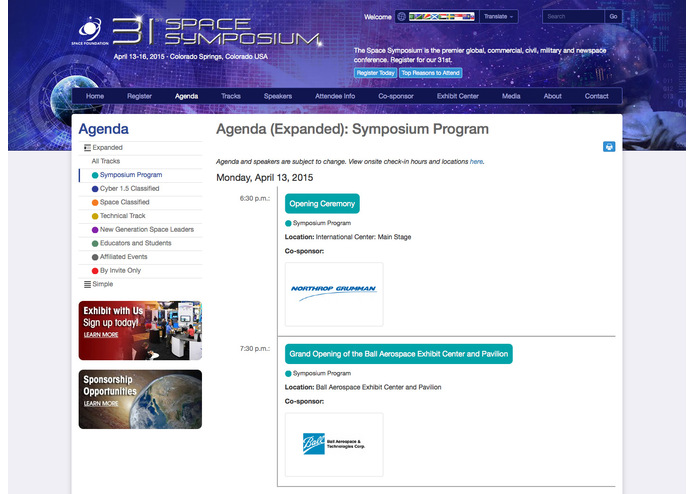Click Sponsorship Opportunities banner
Screen dimensions: 695x494
(x=140, y=399)
